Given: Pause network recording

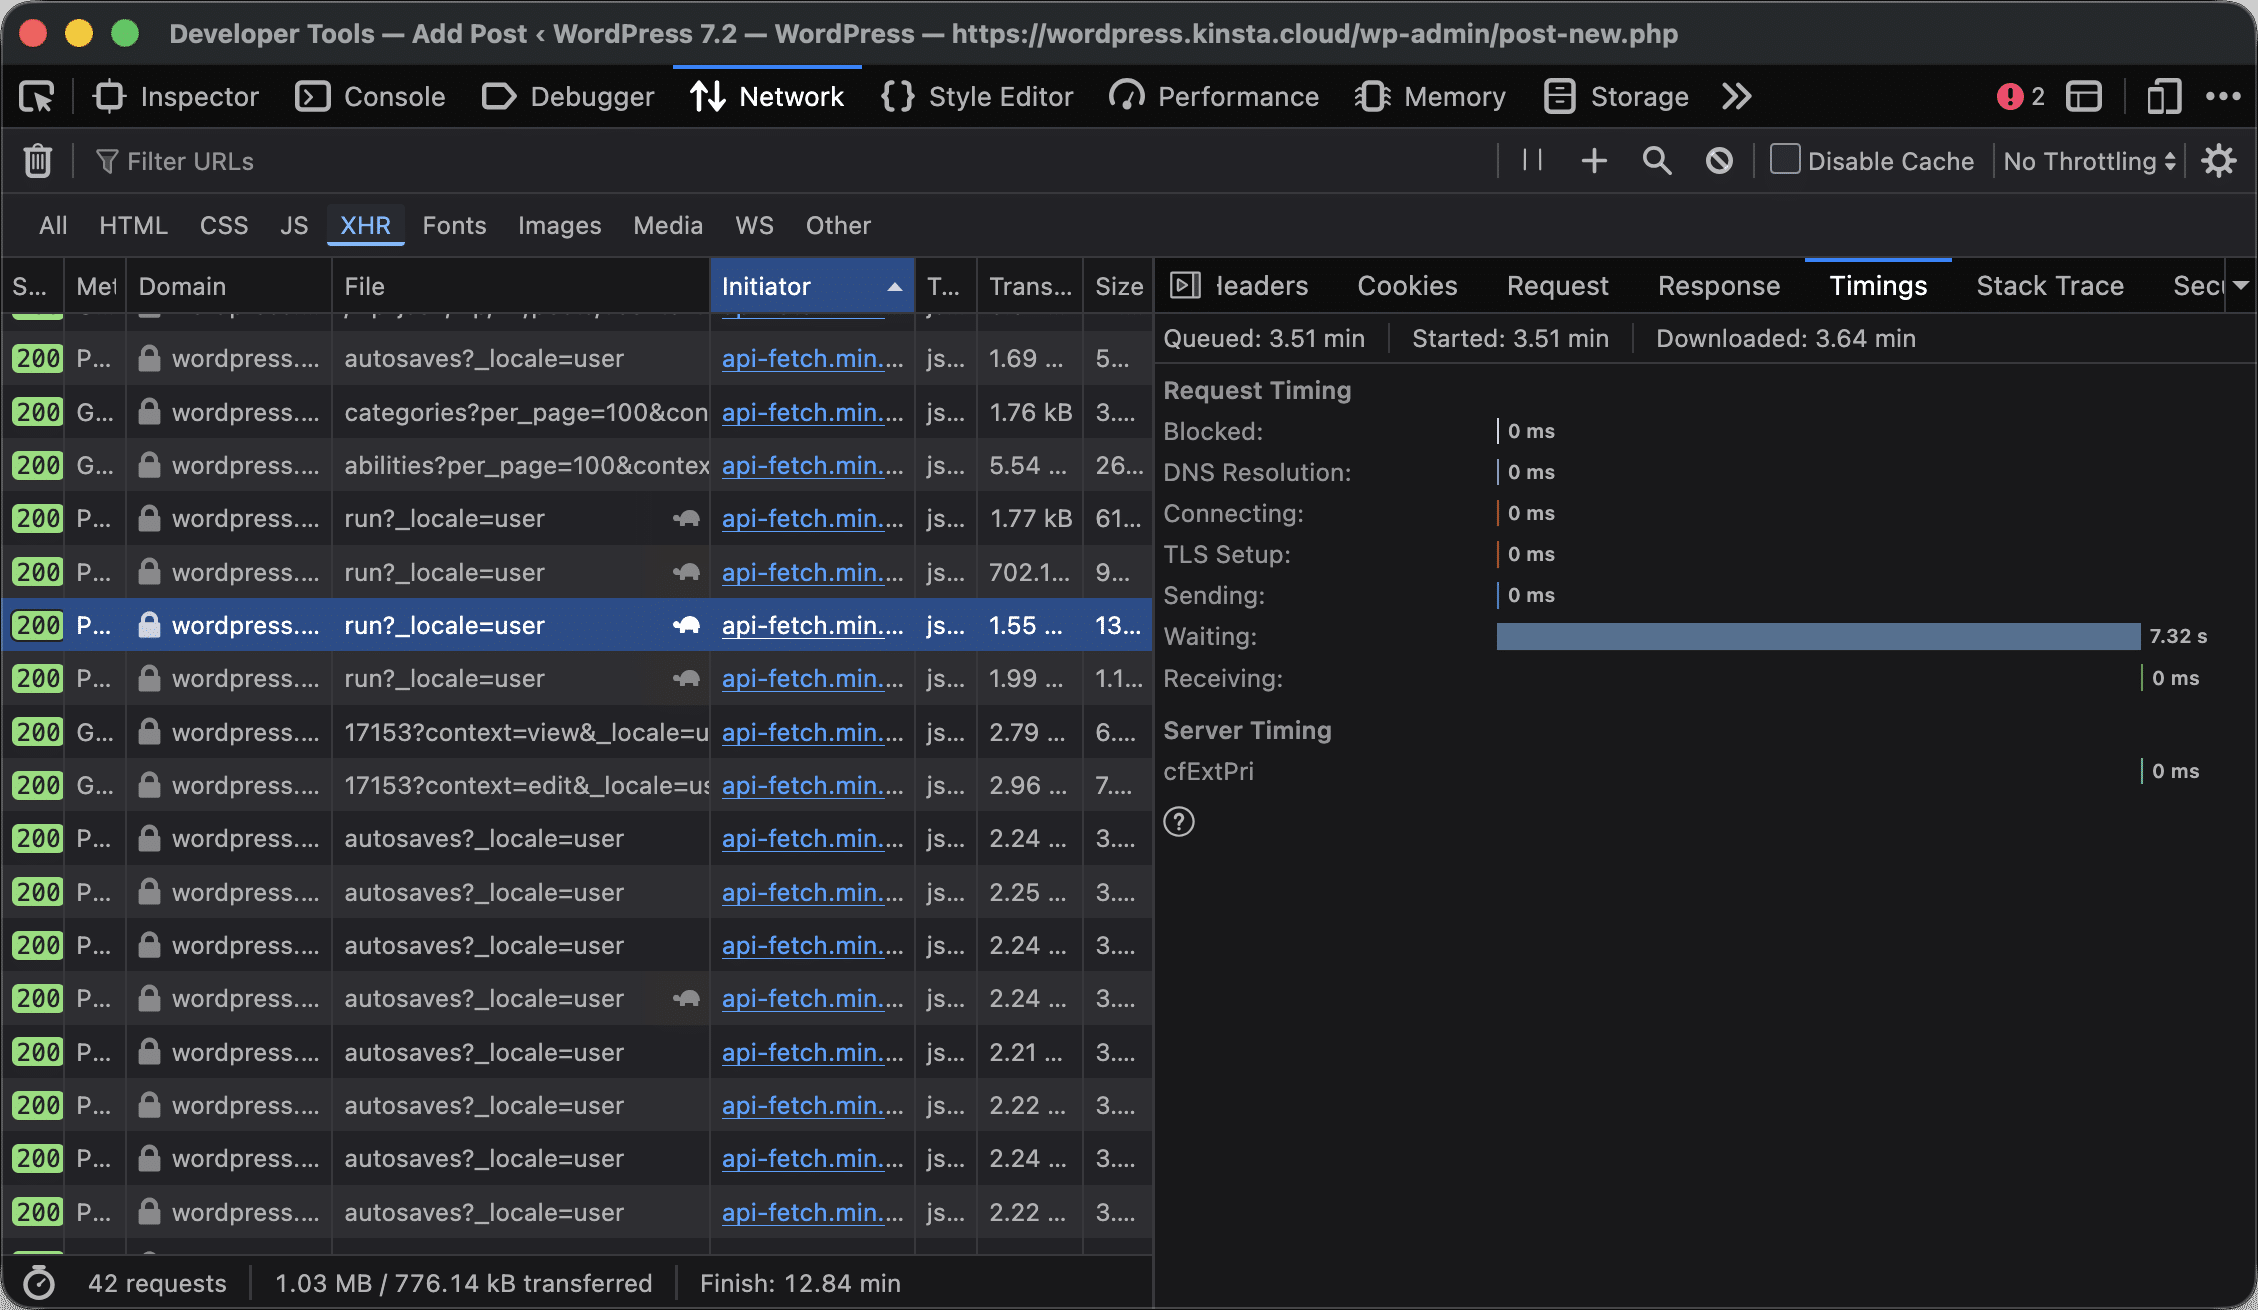Looking at the screenshot, I should 1532,160.
